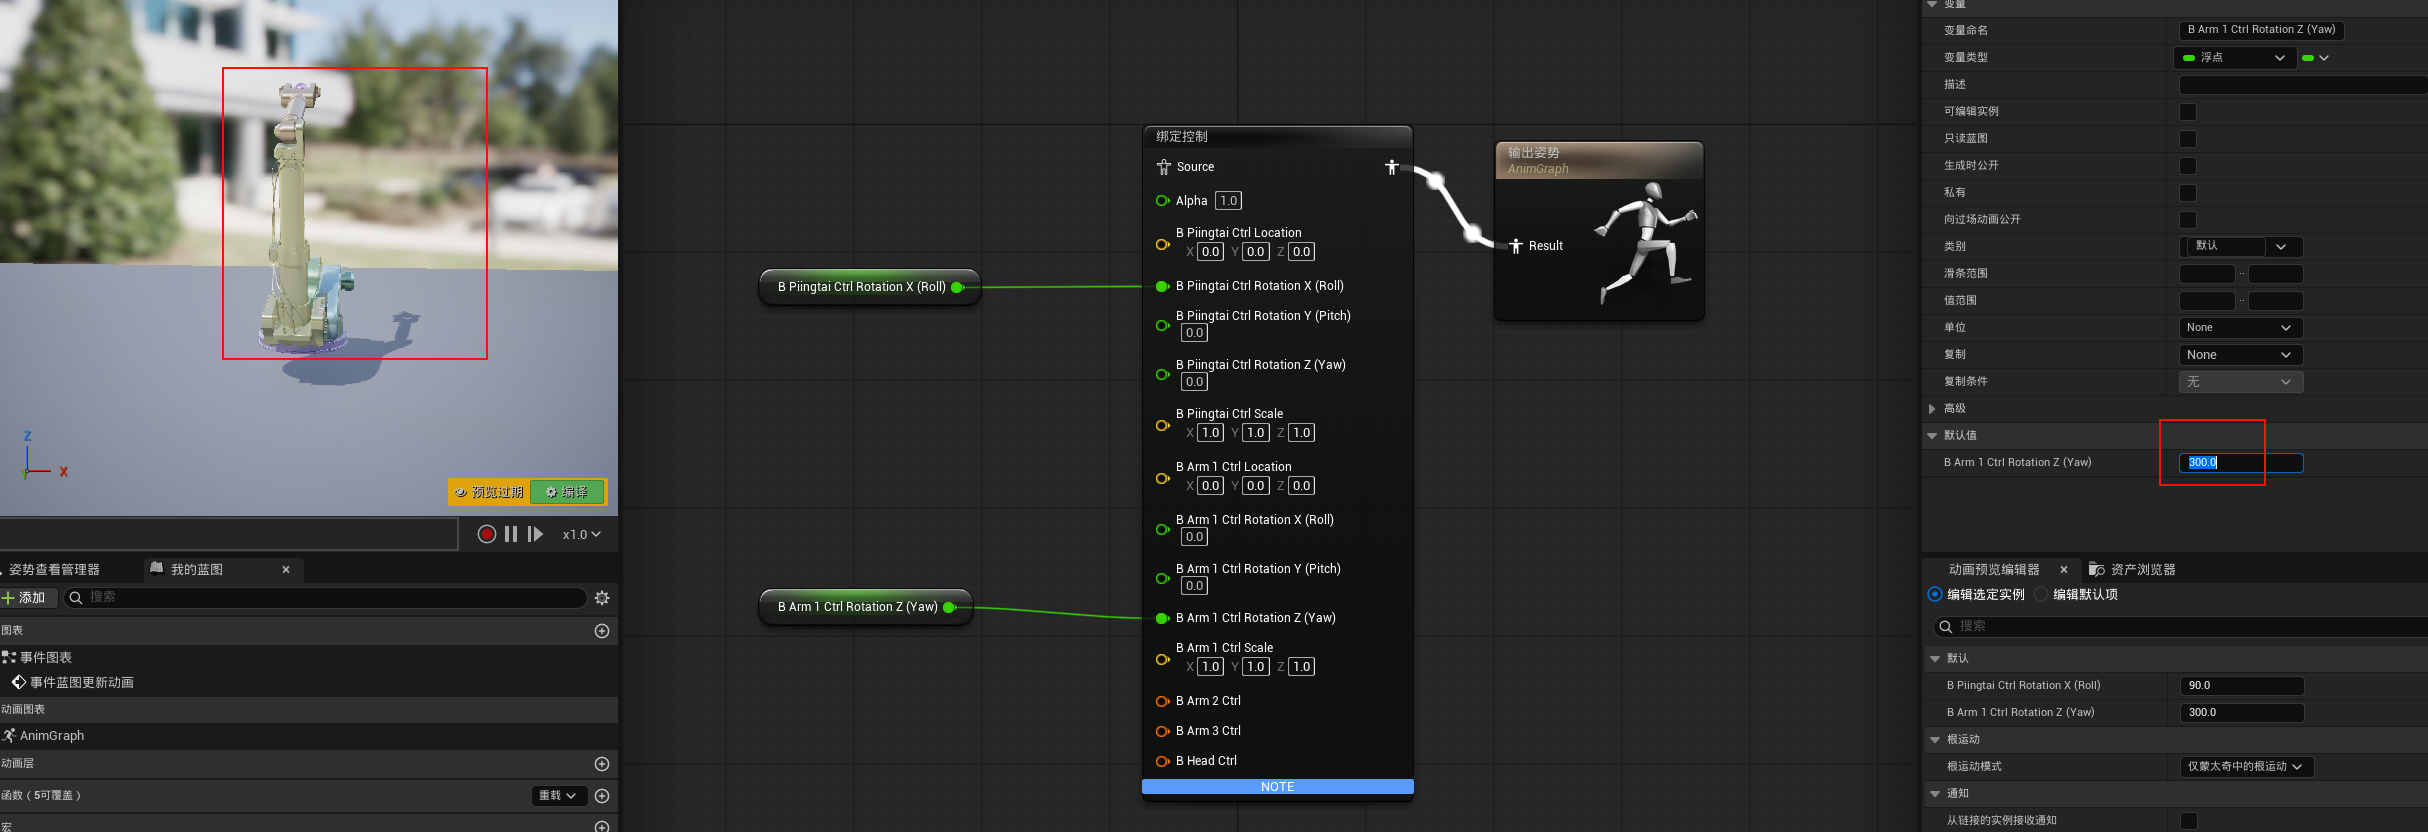This screenshot has height=832, width=2428.
Task: Open the x1.0 playback speed dropdown
Action: click(x=581, y=534)
